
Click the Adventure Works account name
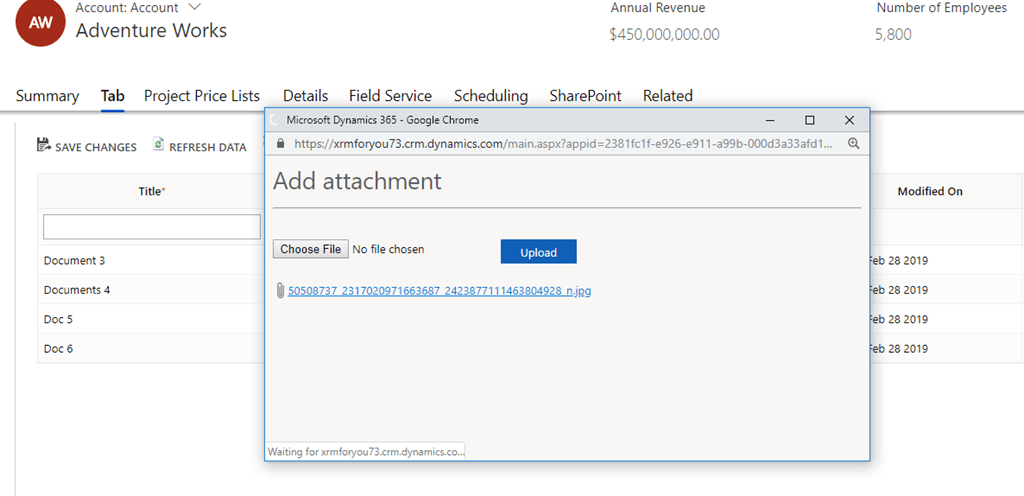[x=152, y=31]
